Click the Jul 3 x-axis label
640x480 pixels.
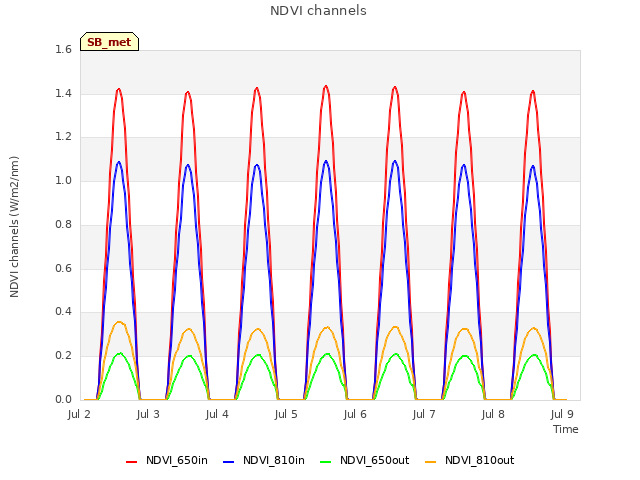(148, 414)
